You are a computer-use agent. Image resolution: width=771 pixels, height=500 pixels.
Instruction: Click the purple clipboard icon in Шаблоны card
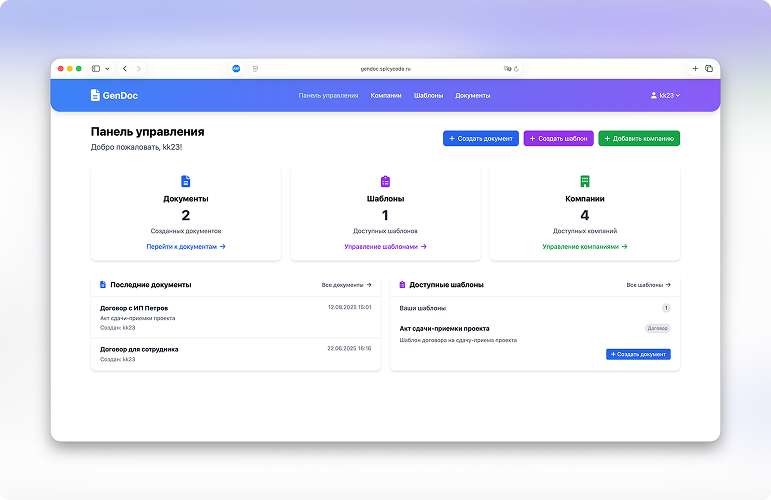point(385,181)
